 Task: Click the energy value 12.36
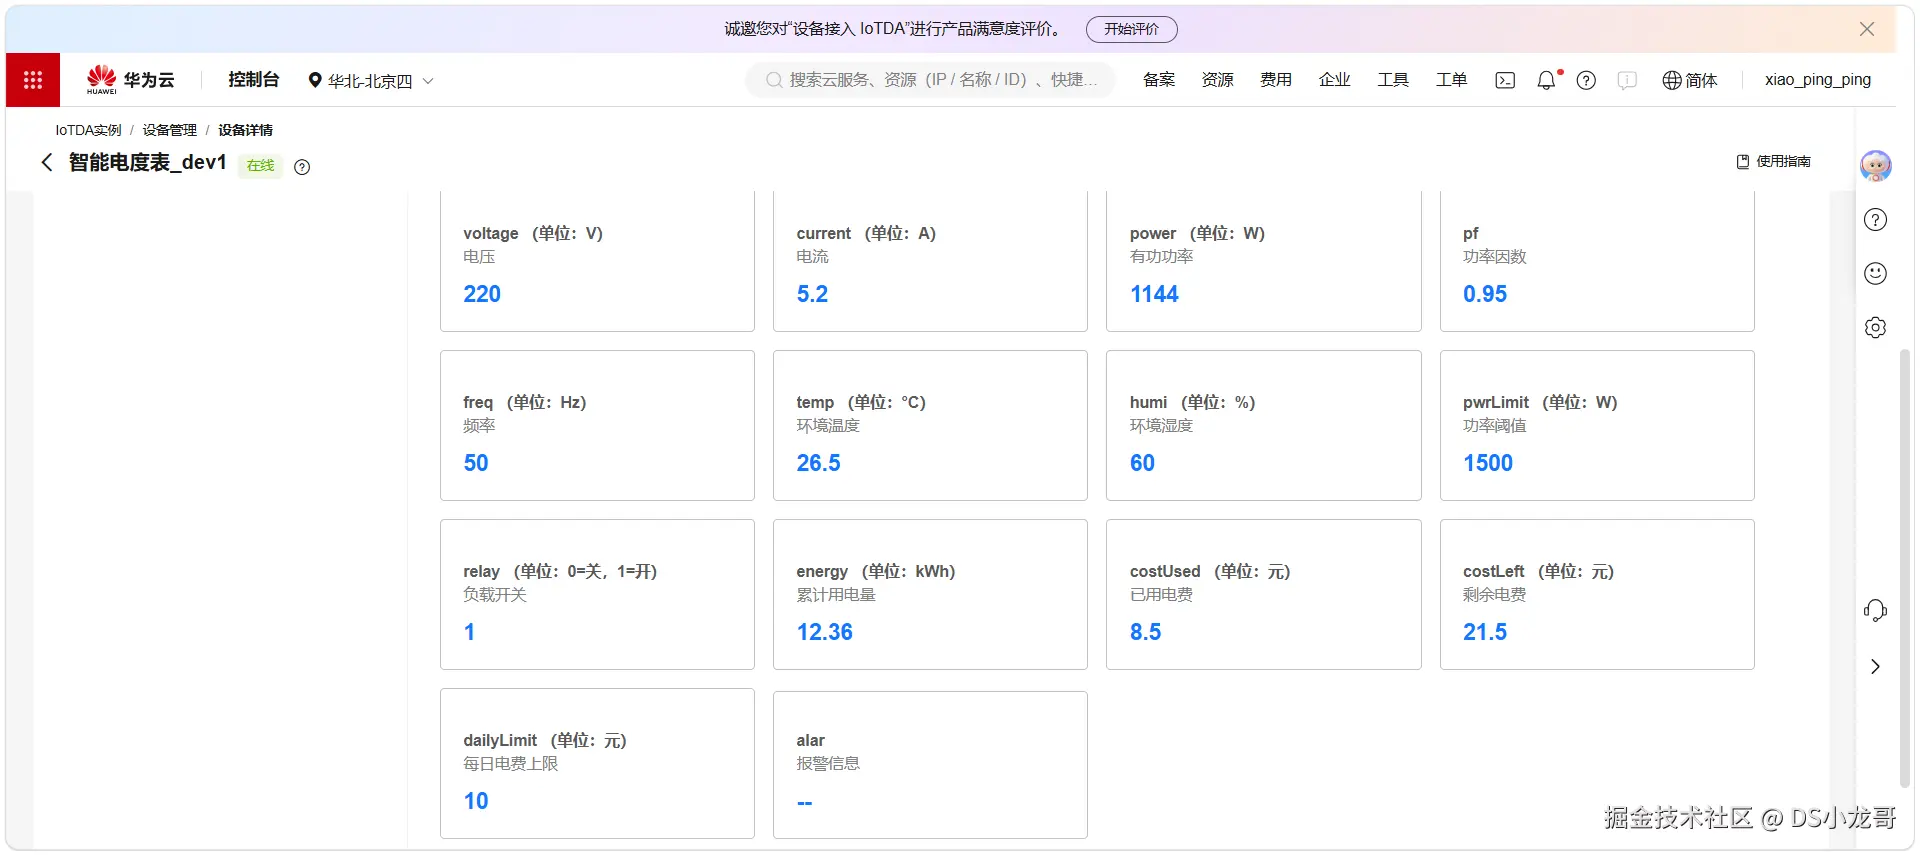824,632
